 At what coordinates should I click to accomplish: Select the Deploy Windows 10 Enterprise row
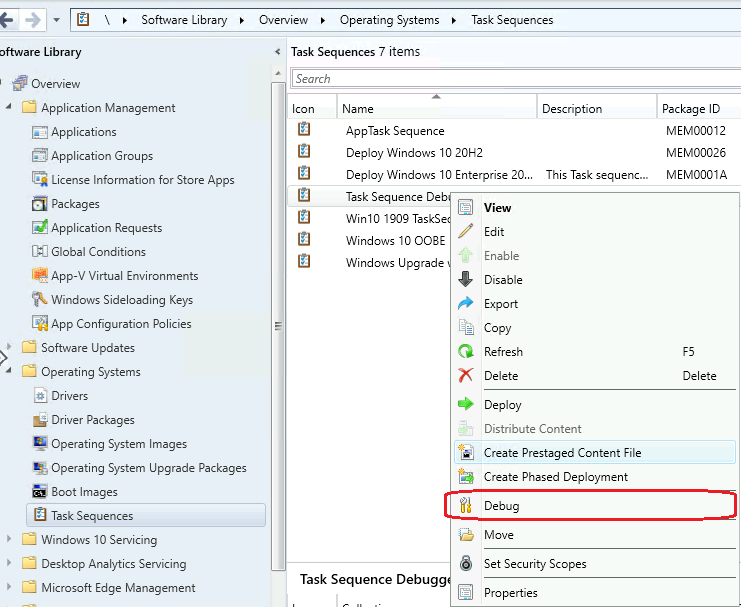pos(514,174)
